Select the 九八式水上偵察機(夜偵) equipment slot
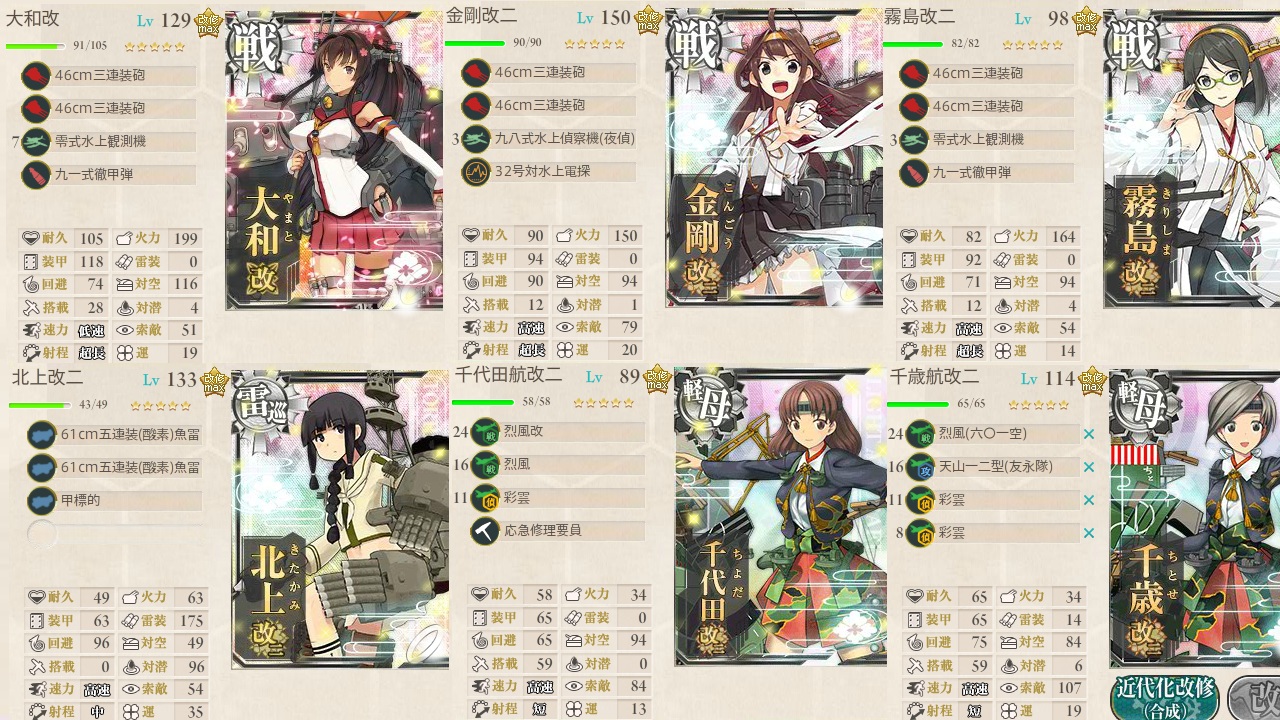 coord(549,138)
